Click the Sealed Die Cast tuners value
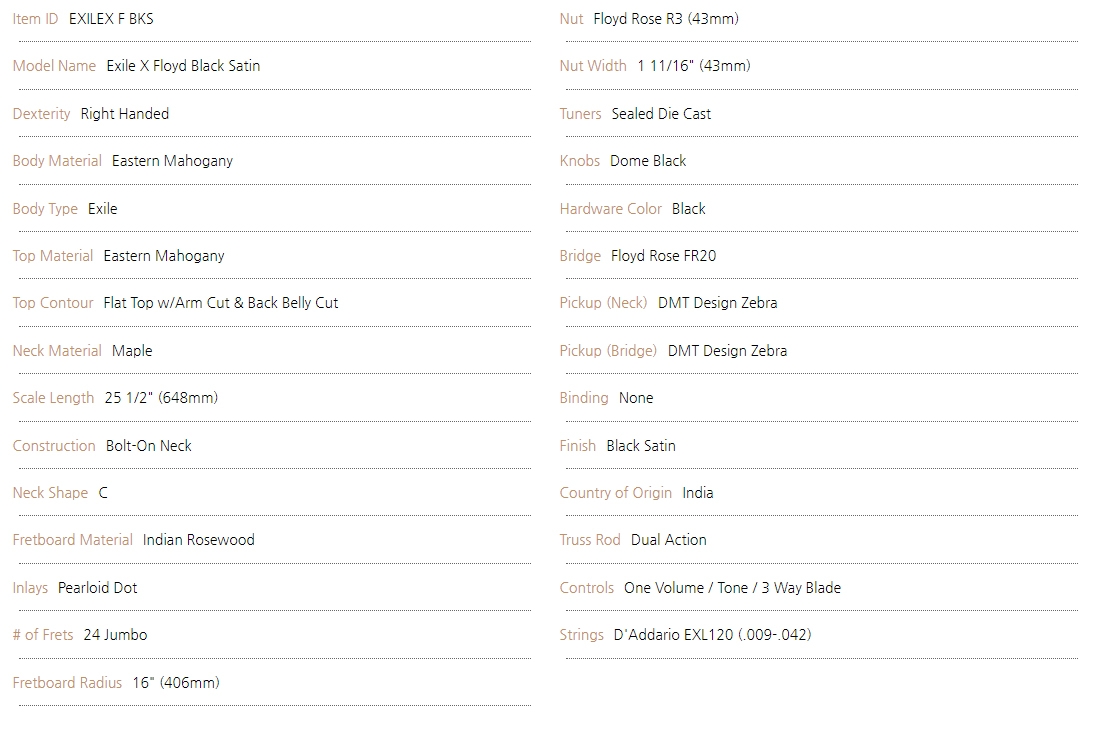The width and height of the screenshot is (1106, 731). pyautogui.click(x=661, y=114)
